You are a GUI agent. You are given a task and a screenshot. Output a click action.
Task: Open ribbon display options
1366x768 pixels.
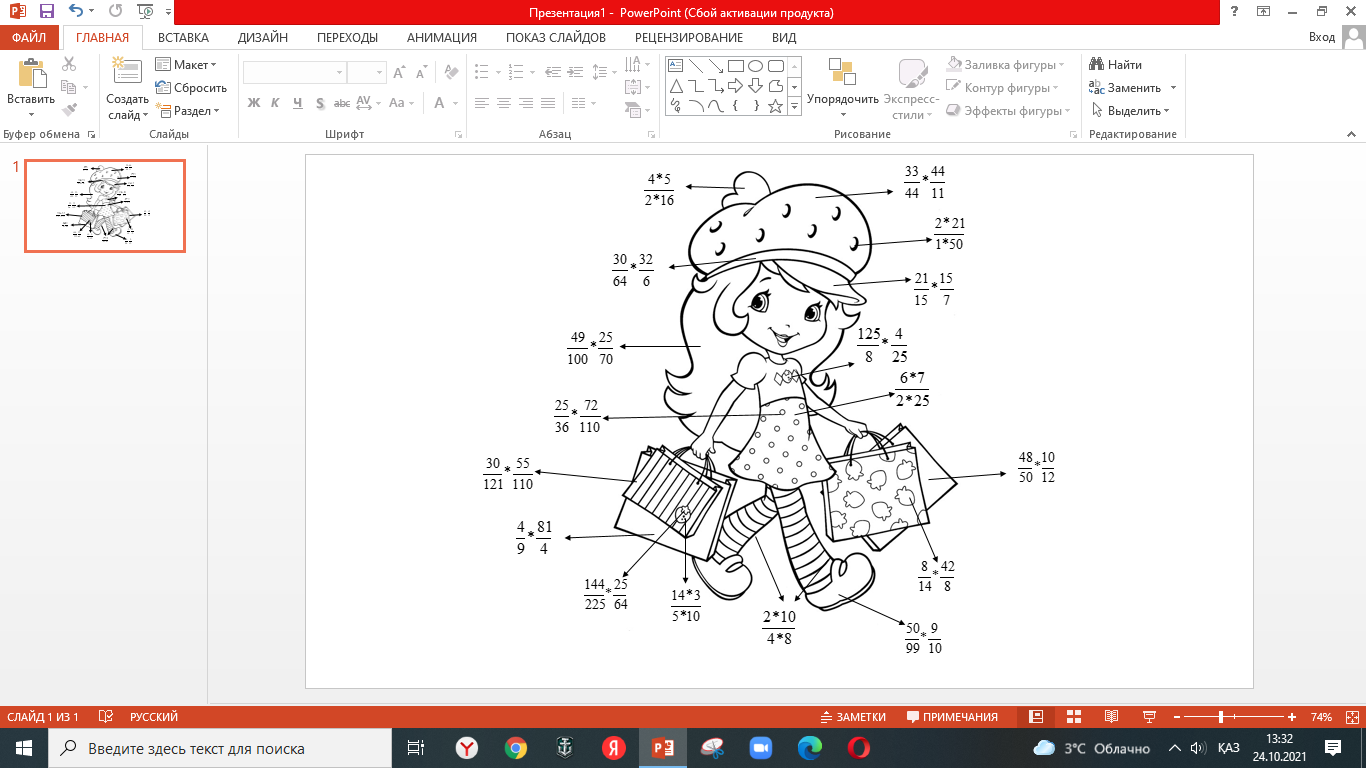coord(1264,12)
